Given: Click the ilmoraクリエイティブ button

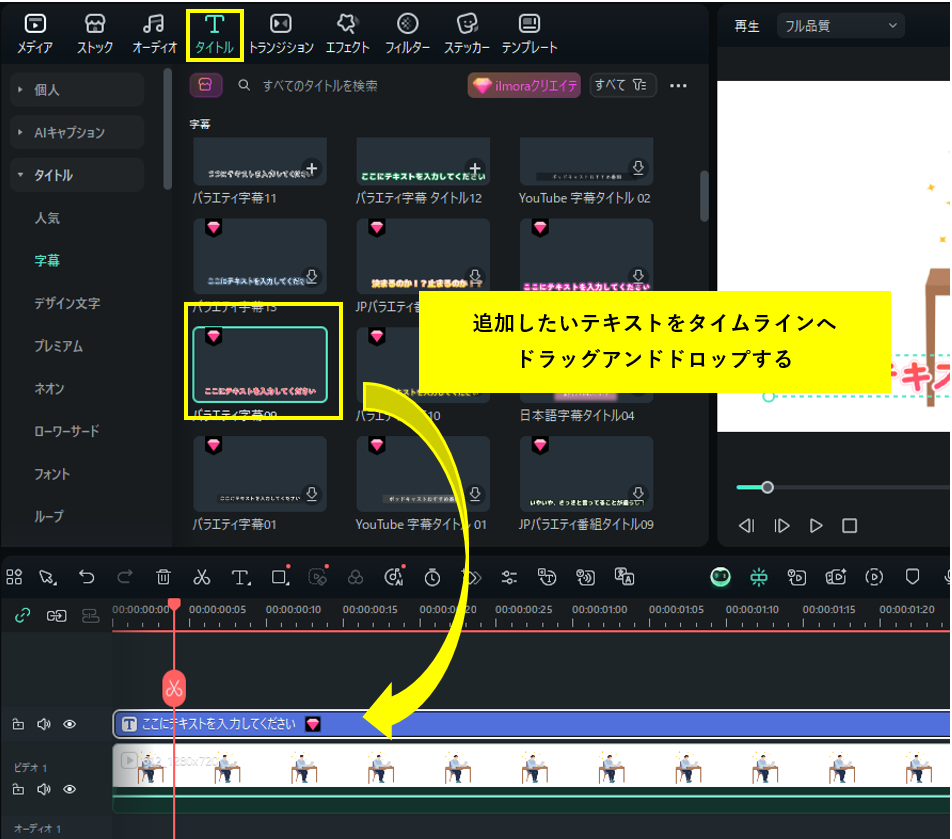Looking at the screenshot, I should [x=524, y=86].
